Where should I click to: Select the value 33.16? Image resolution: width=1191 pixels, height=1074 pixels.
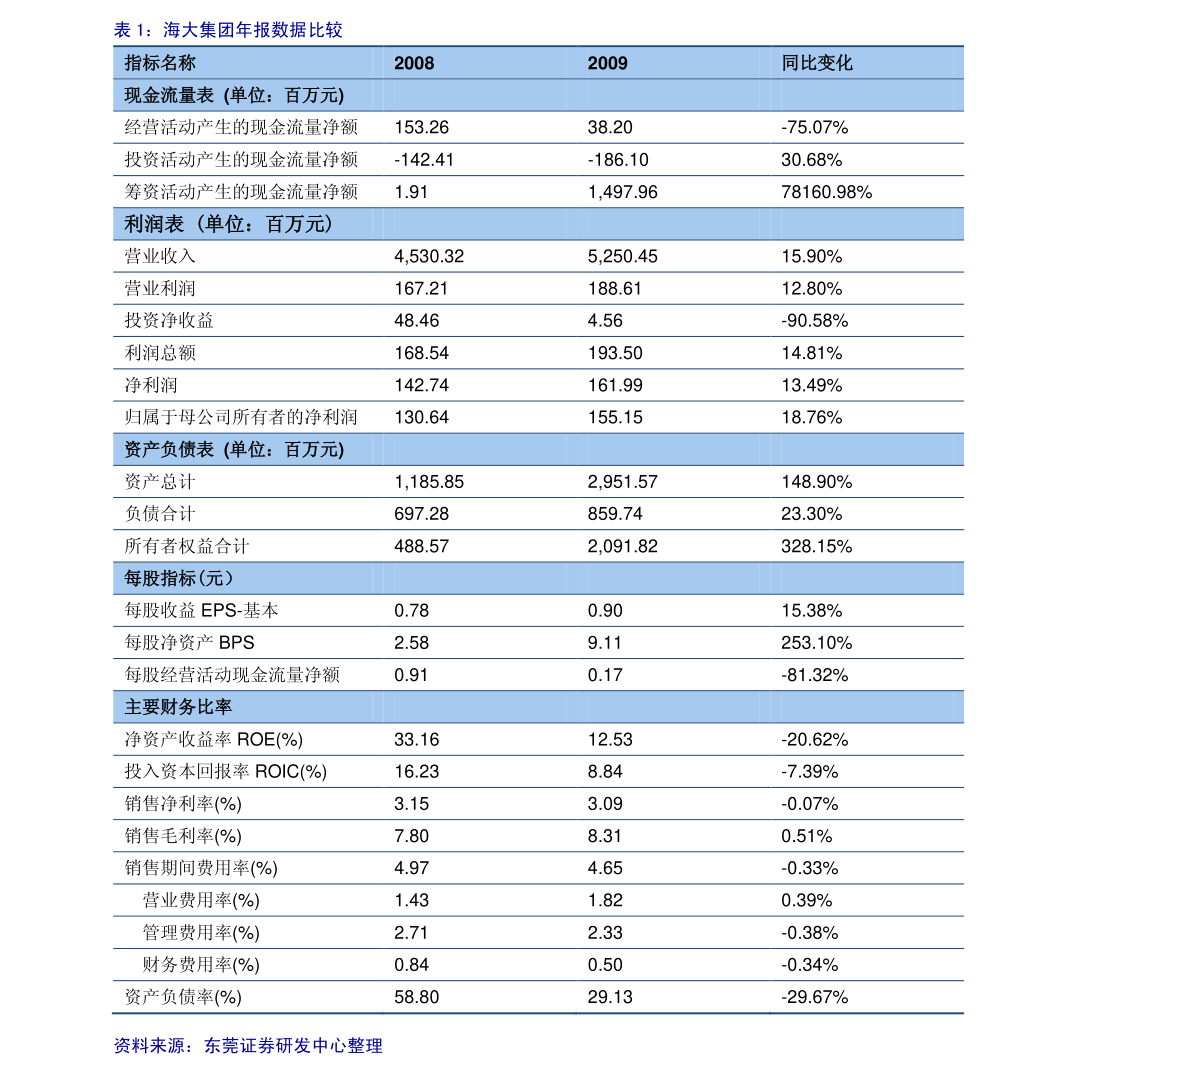pyautogui.click(x=417, y=740)
